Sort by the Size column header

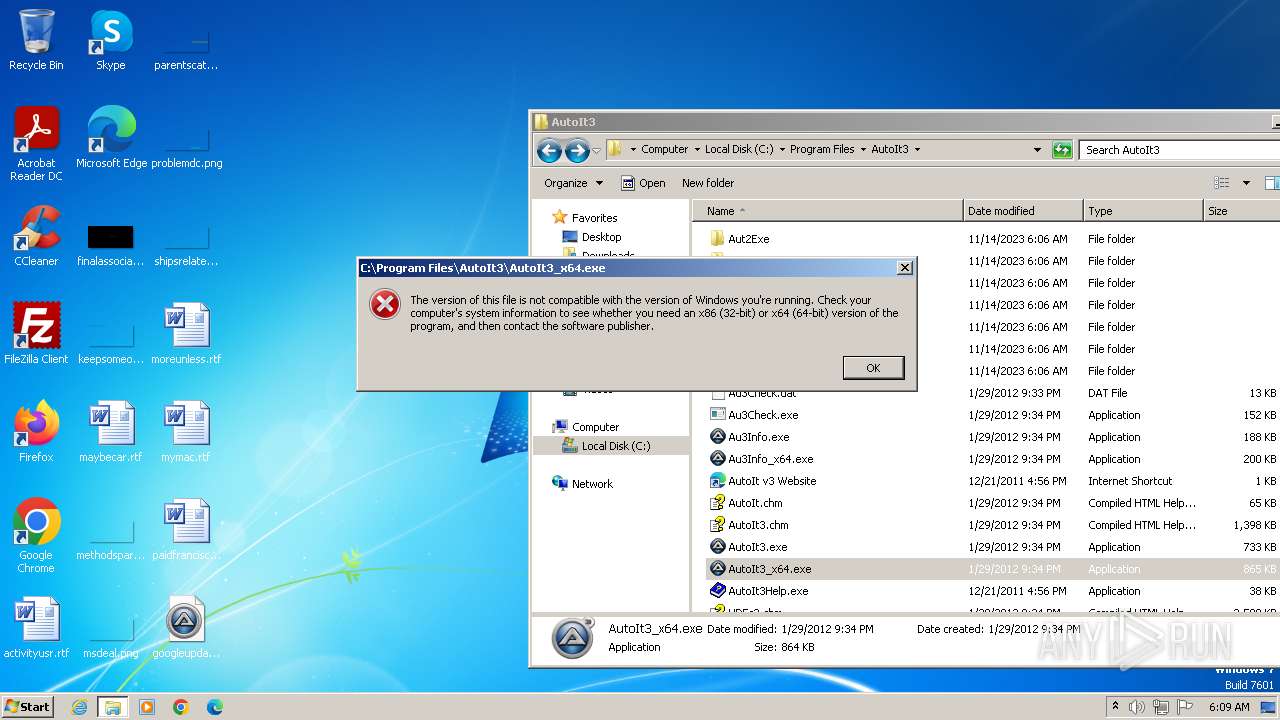[x=1241, y=211]
